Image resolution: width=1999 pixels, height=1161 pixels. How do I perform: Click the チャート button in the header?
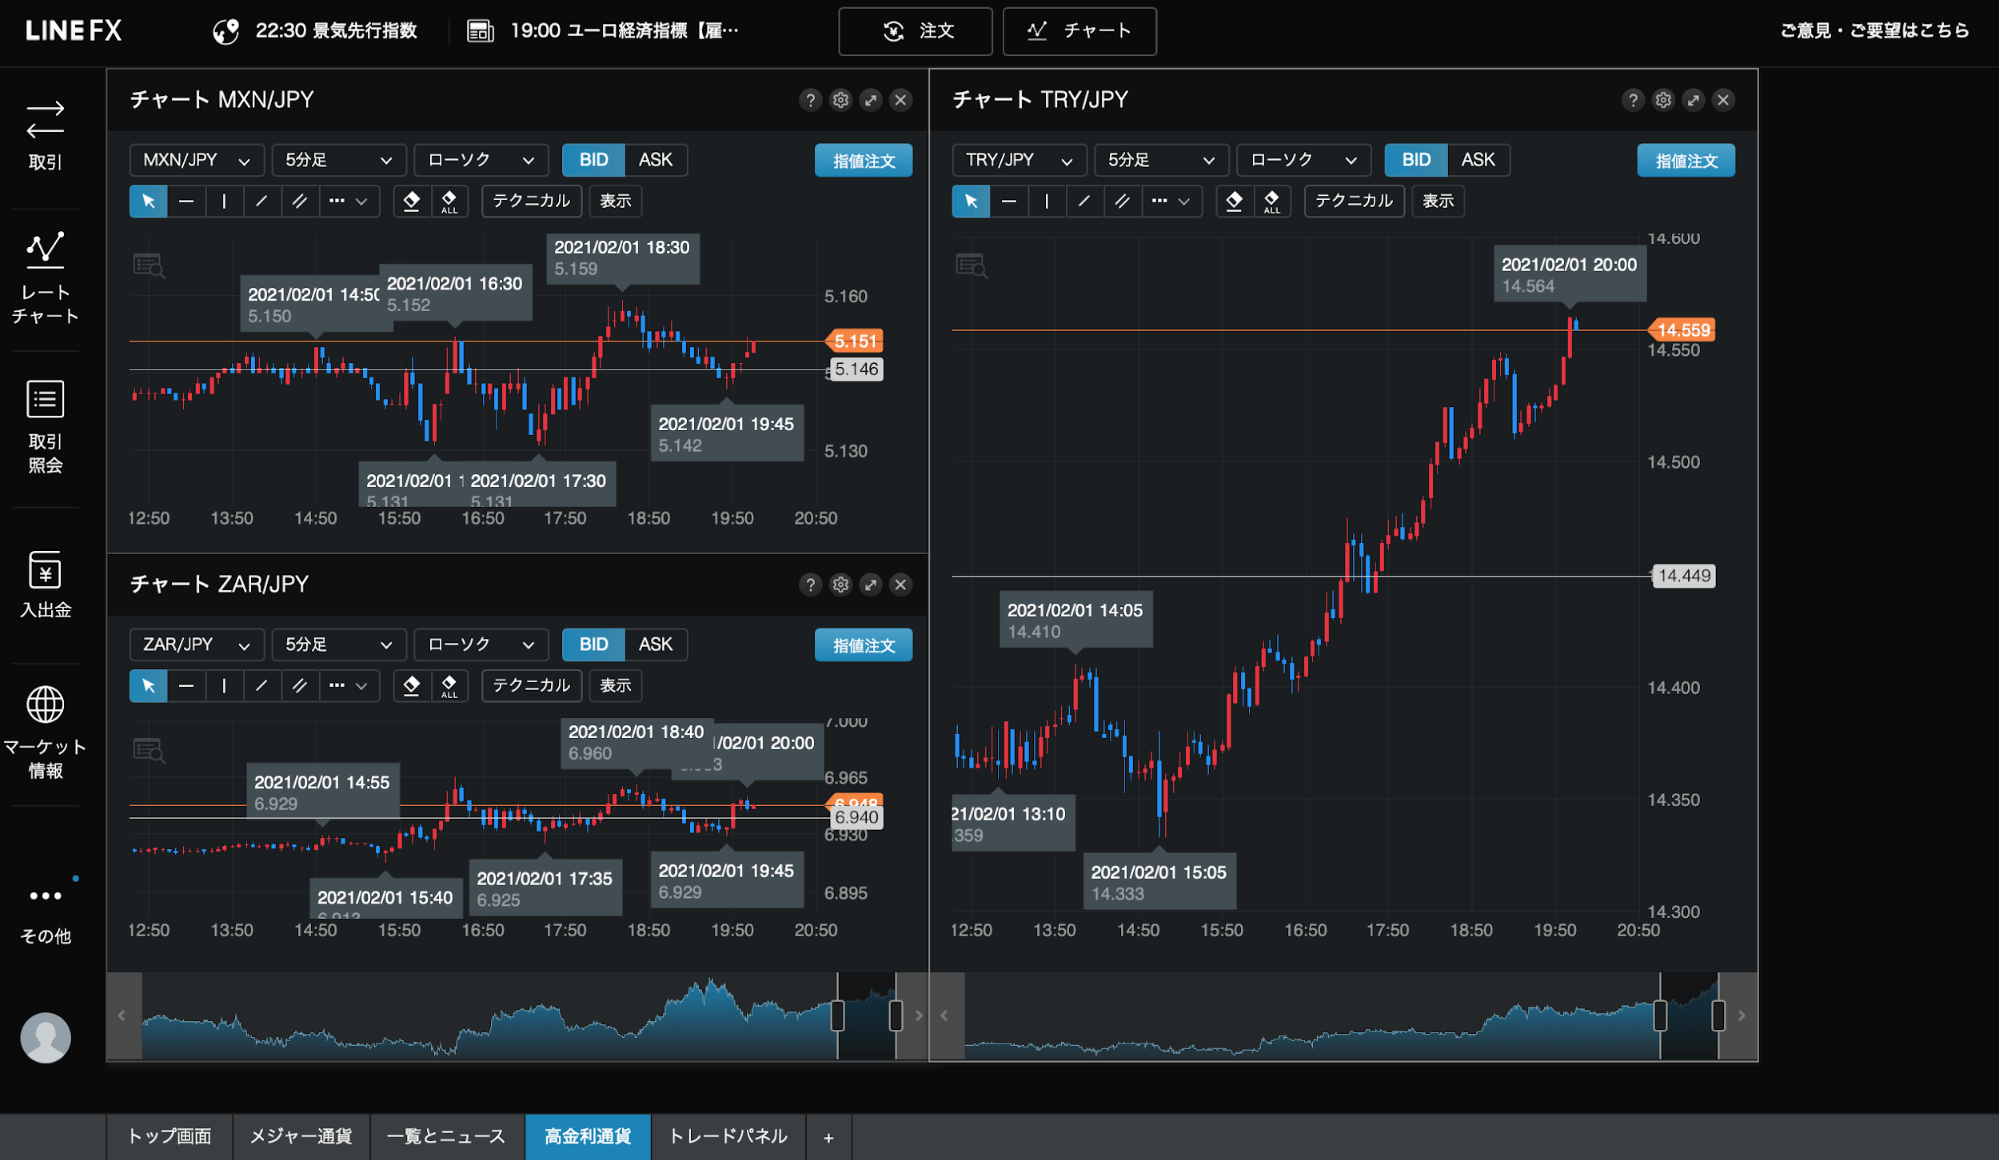[x=1079, y=31]
